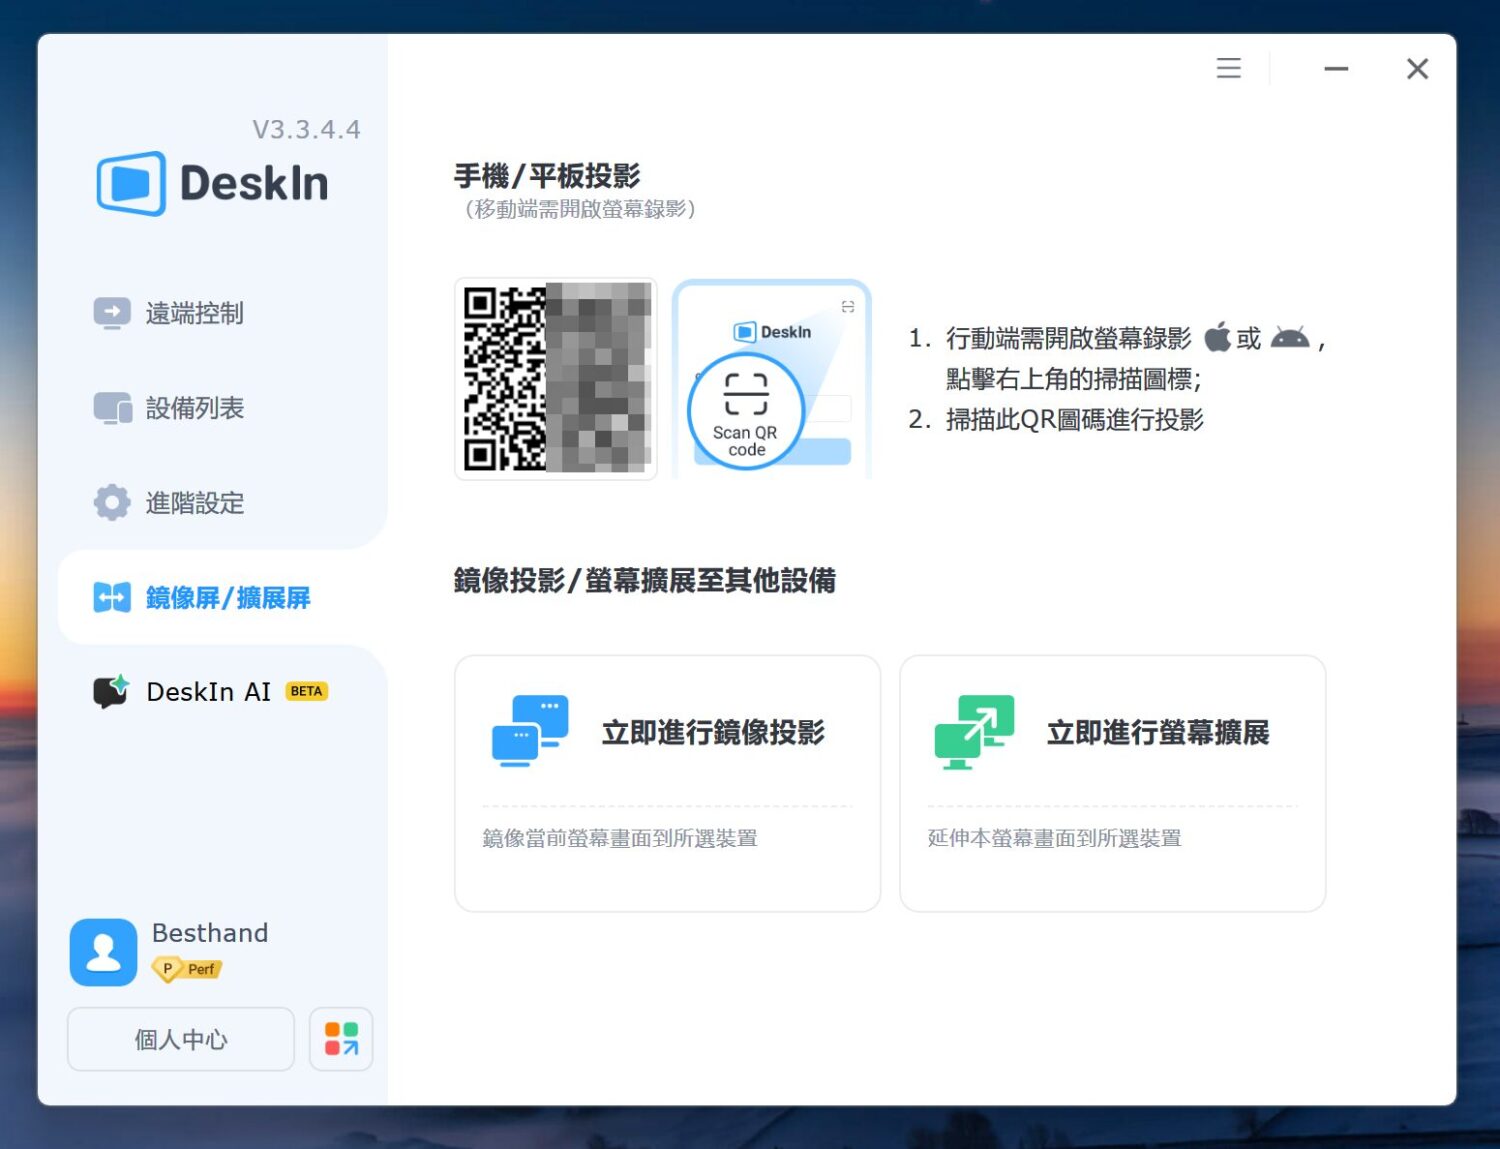This screenshot has width=1500, height=1149.
Task: Close the DeskIn window
Action: (x=1417, y=68)
